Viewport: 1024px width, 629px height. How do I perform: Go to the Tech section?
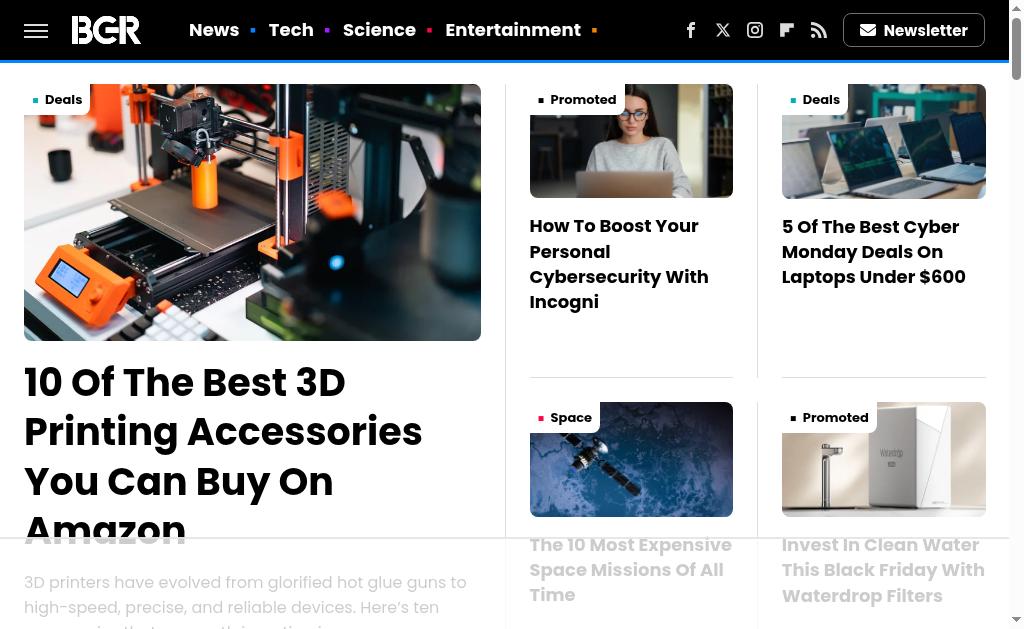tap(291, 30)
